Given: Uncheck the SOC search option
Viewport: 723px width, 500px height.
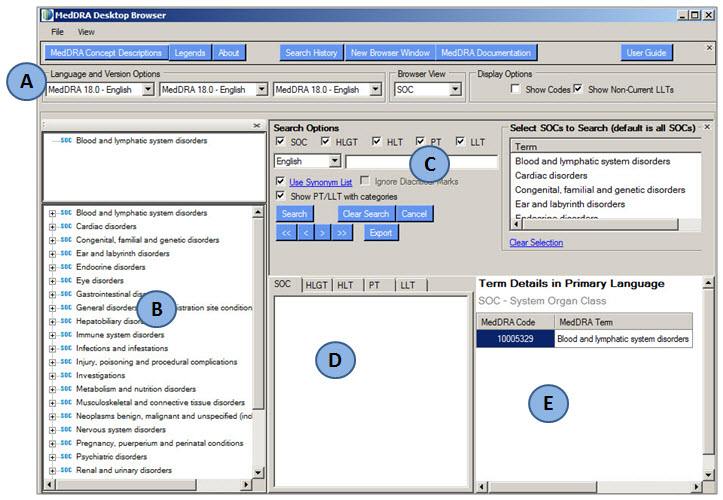Looking at the screenshot, I should coord(280,141).
